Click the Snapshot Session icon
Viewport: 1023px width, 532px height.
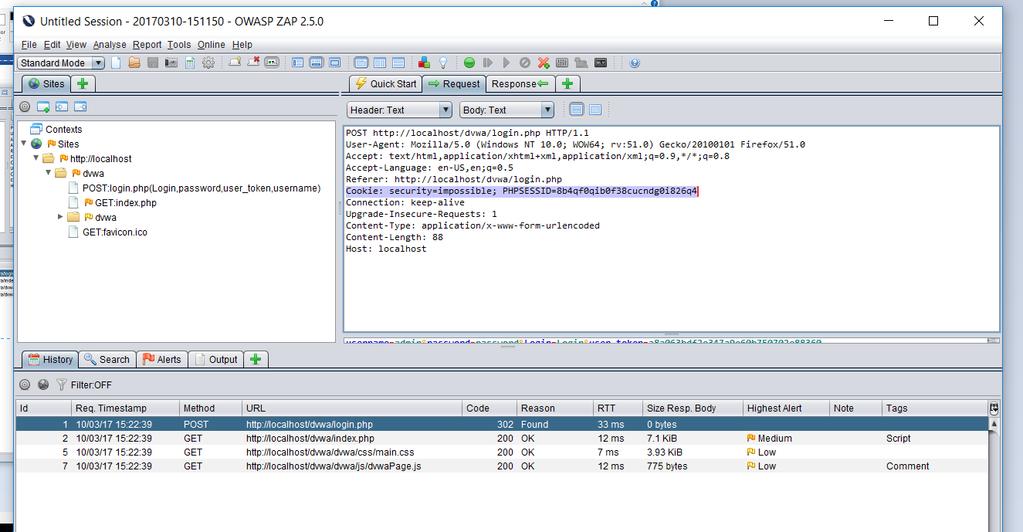coord(171,63)
